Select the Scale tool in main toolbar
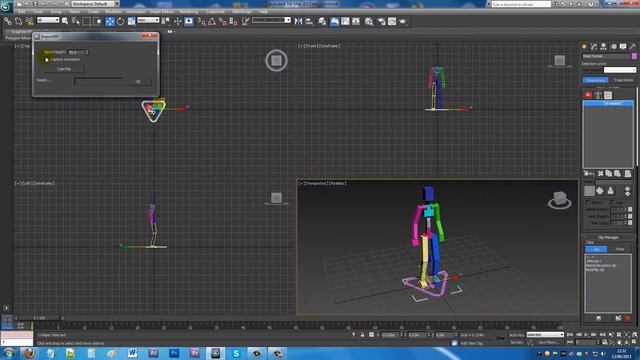640x360 pixels. [x=131, y=21]
